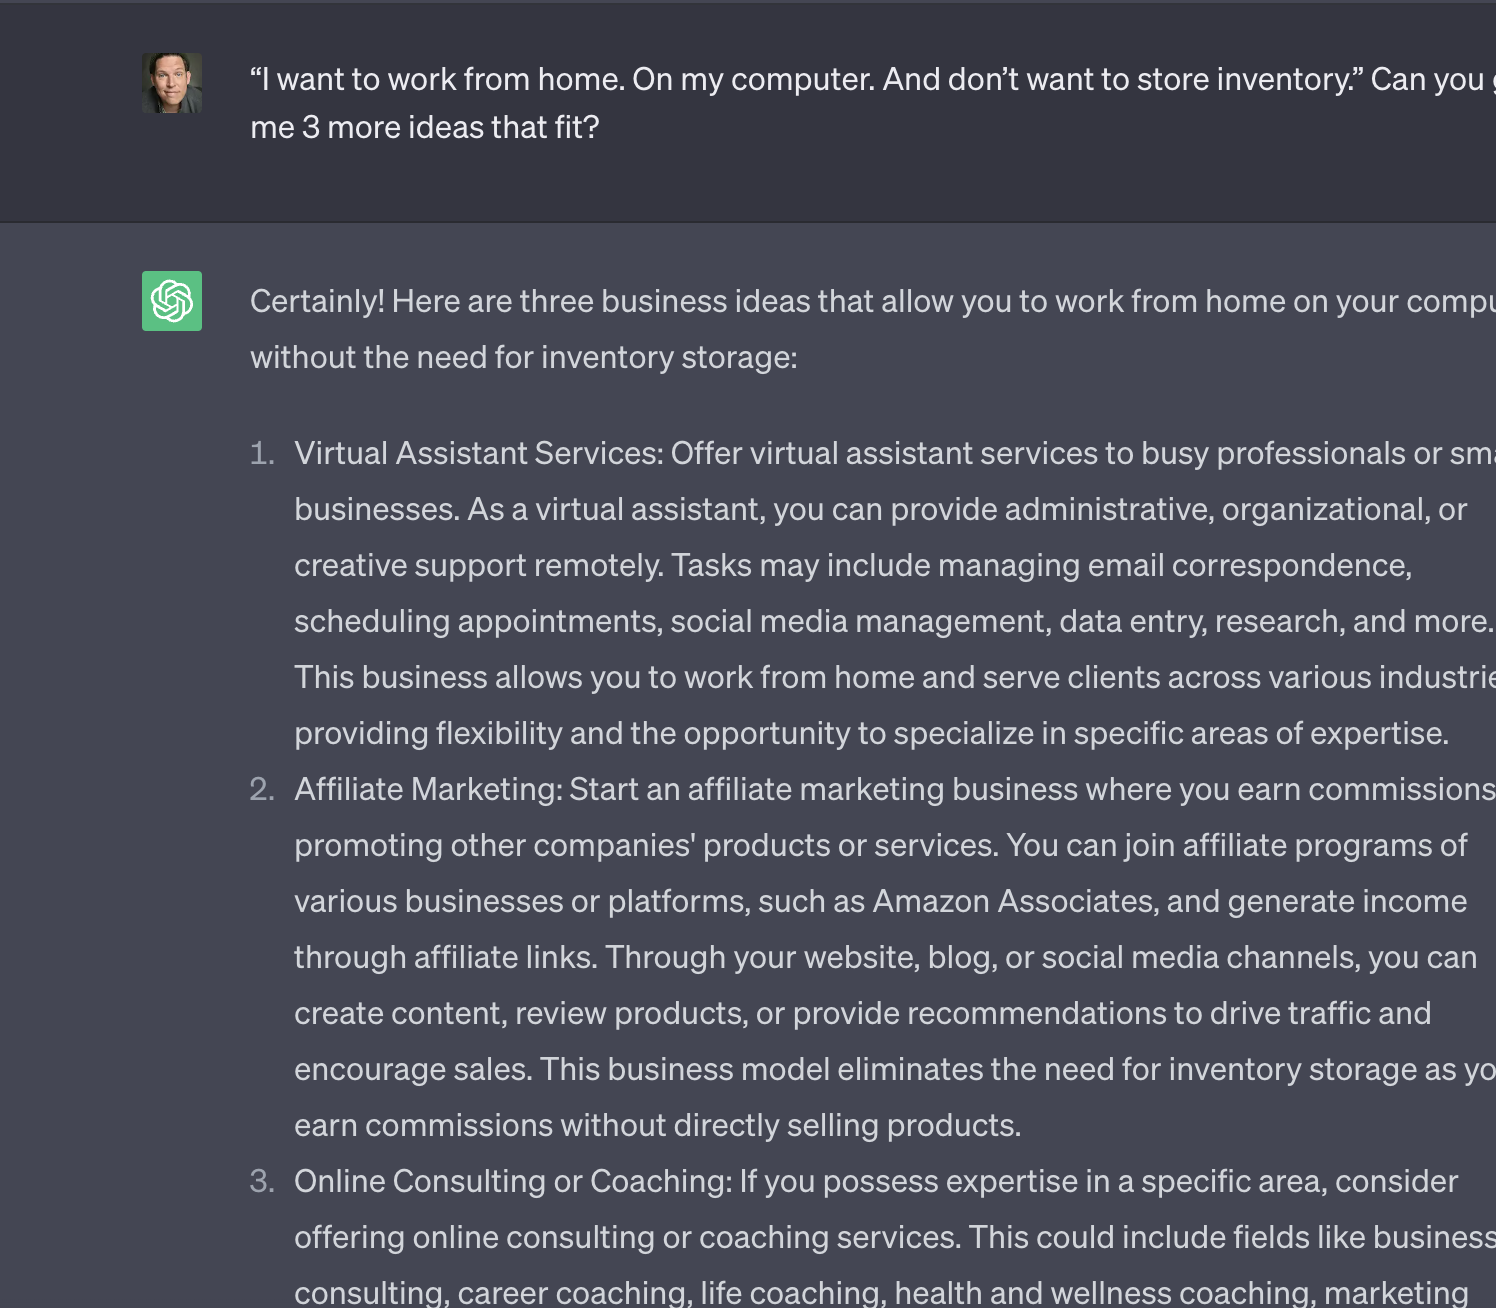Click the 'Certainly! Here are three business ideas' intro
The image size is (1496, 1308).
click(x=873, y=301)
